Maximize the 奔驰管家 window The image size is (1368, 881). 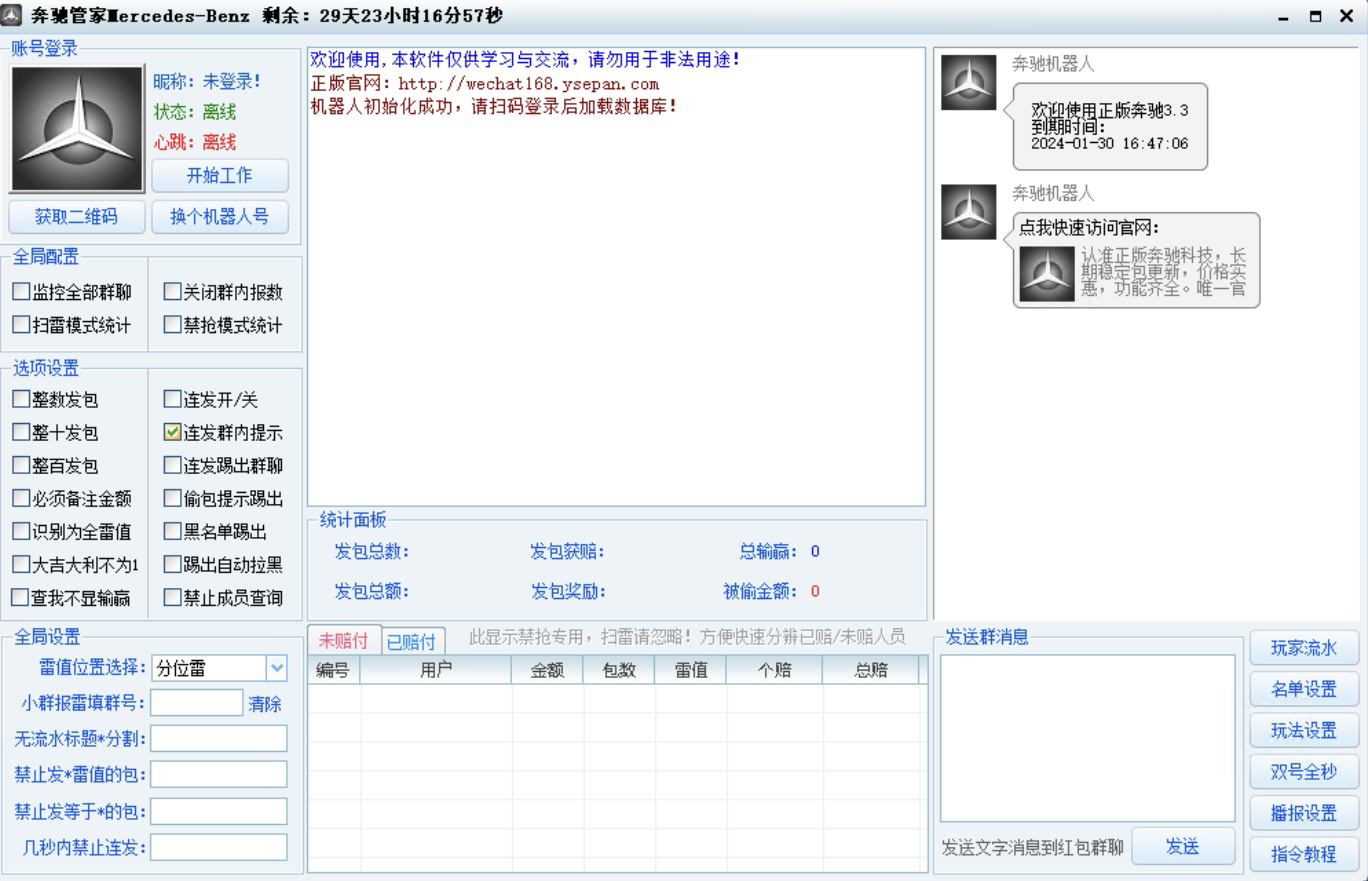pos(1316,17)
